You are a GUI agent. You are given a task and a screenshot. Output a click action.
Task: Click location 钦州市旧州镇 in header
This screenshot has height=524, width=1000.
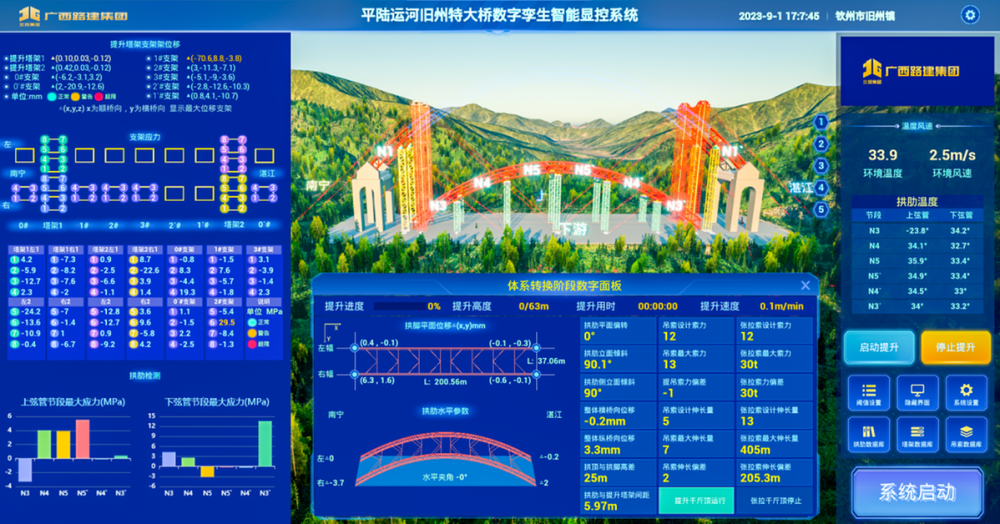865,16
